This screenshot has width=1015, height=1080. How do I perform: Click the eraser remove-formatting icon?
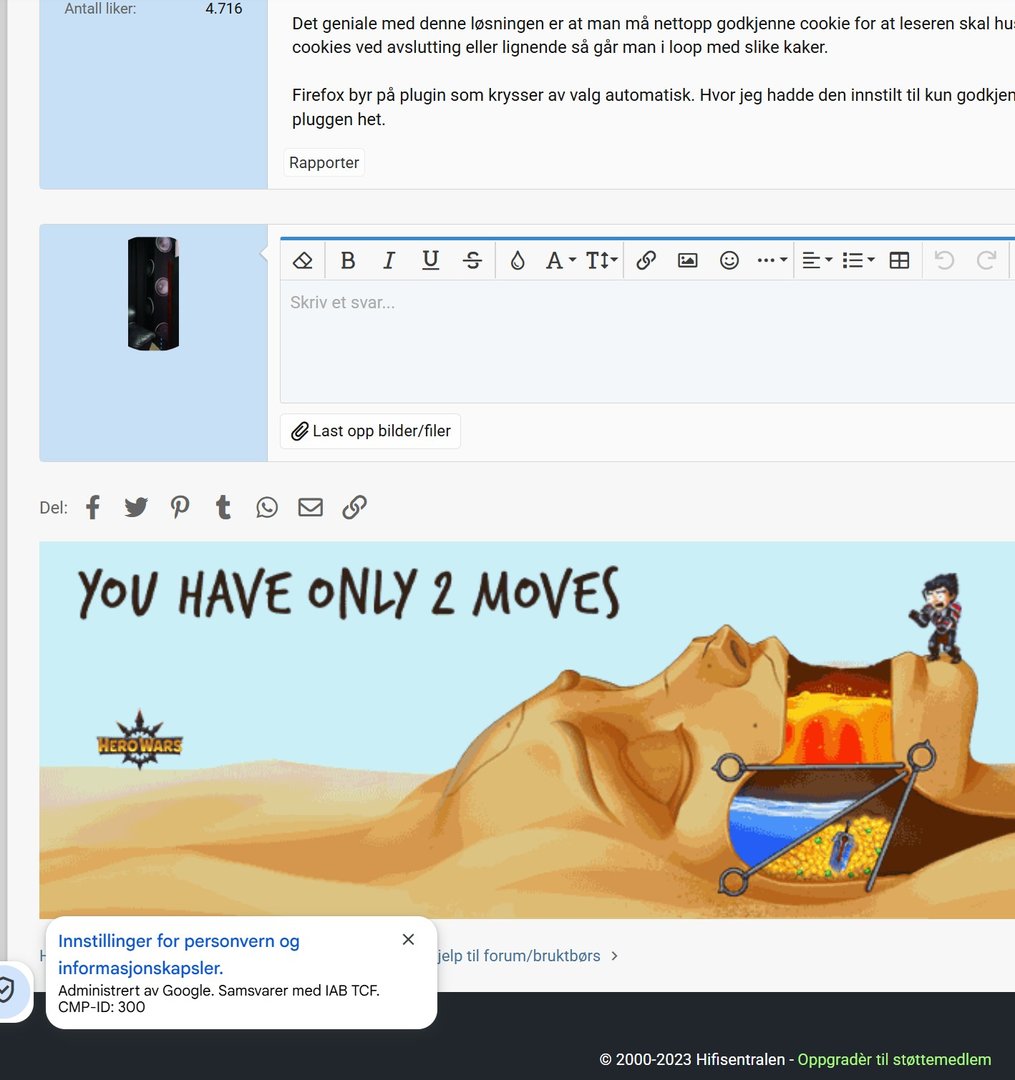(302, 260)
